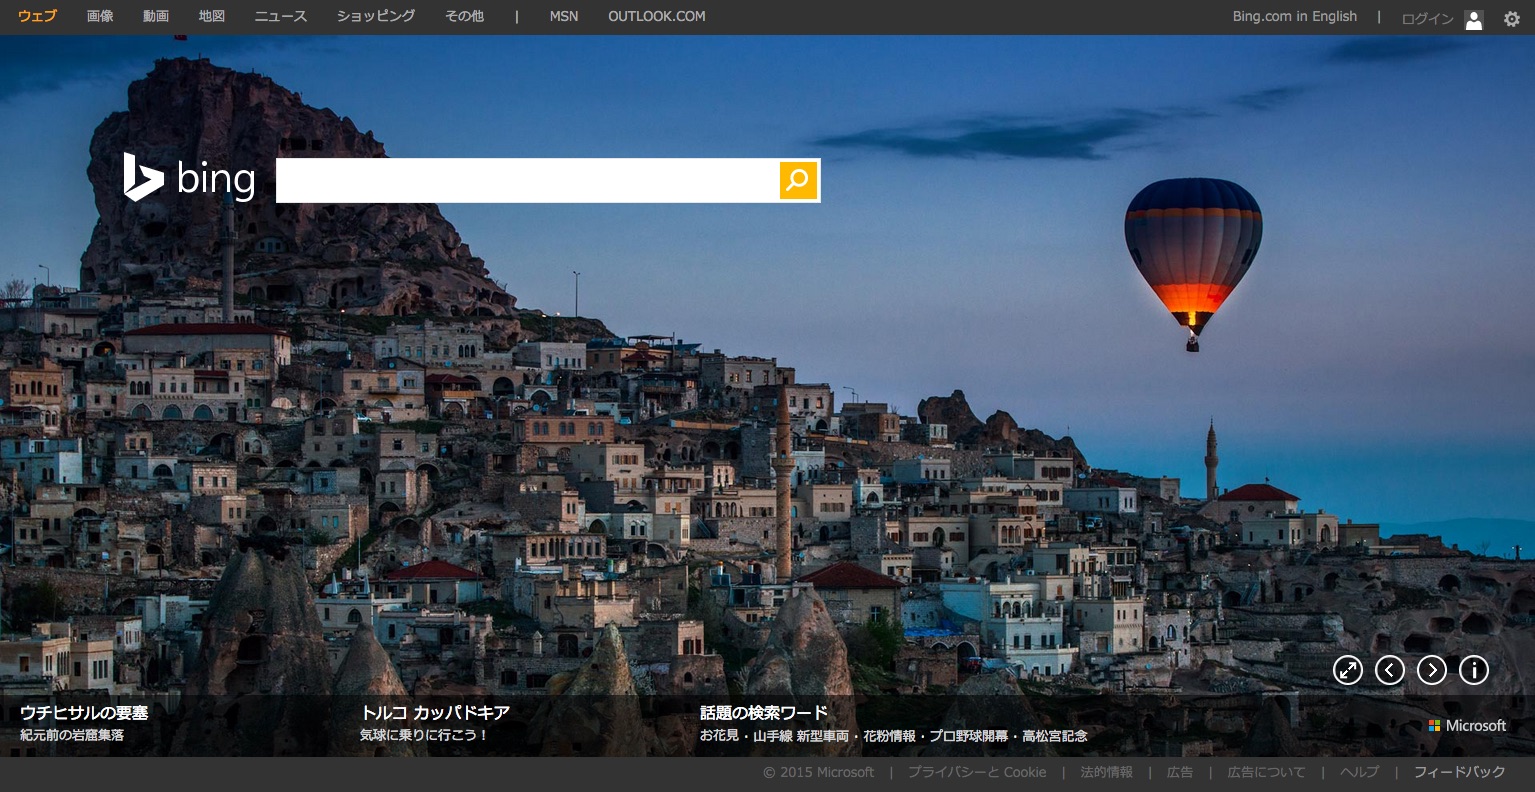Viewport: 1535px width, 792px height.
Task: Click the orange search magnifier button
Action: (x=798, y=180)
